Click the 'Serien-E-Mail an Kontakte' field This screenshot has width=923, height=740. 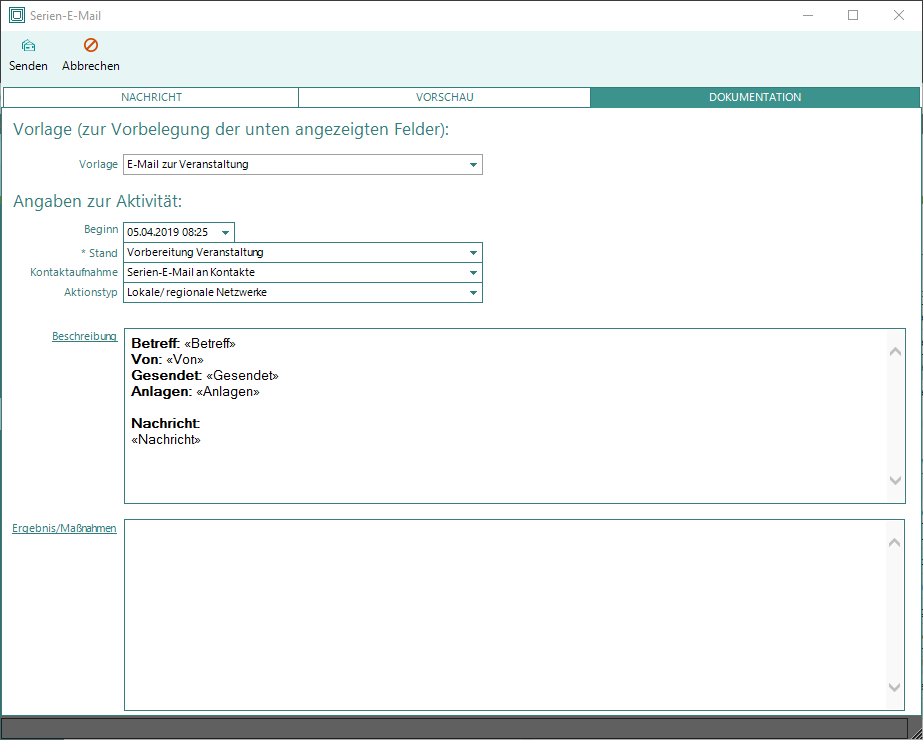[303, 273]
